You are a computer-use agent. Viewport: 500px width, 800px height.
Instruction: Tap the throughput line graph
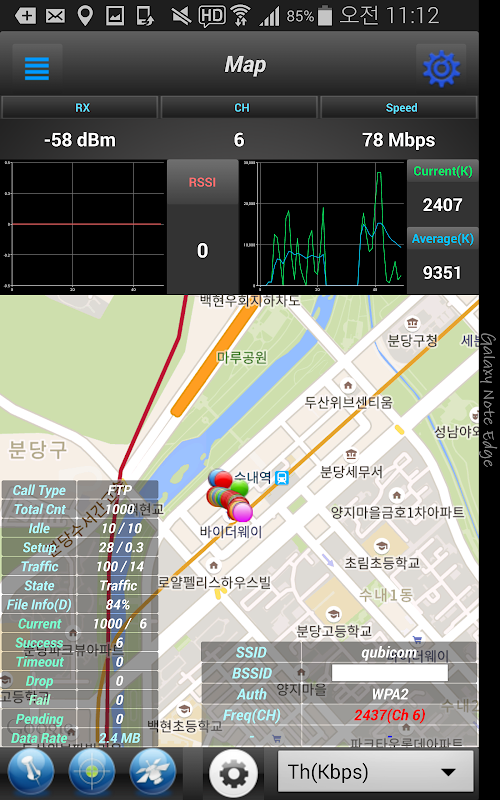pyautogui.click(x=323, y=227)
